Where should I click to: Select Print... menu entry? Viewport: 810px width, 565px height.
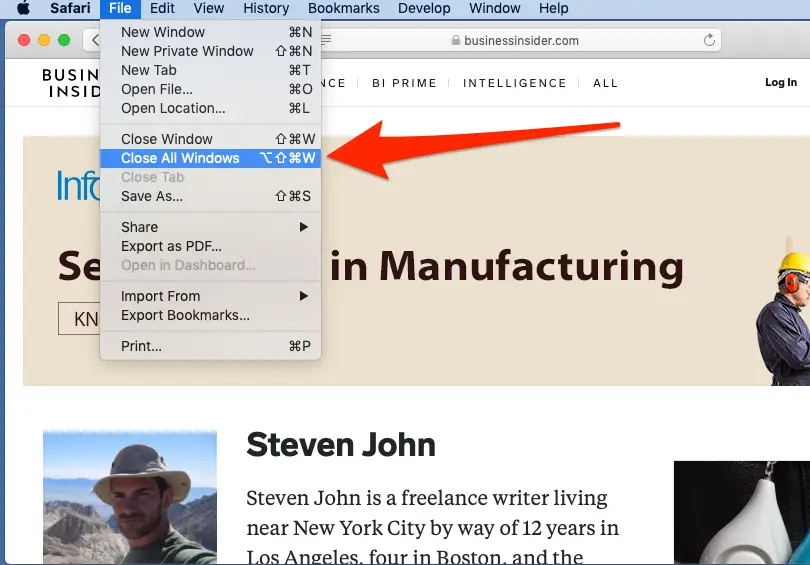pyautogui.click(x=210, y=346)
